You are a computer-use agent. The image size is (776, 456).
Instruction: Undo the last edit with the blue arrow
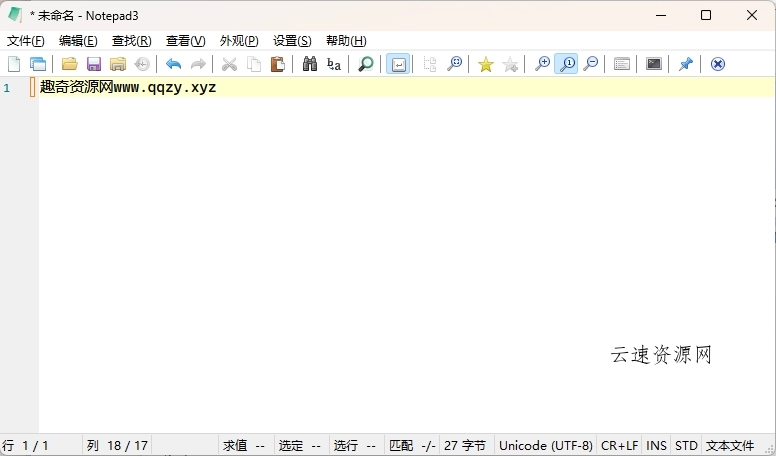(173, 64)
